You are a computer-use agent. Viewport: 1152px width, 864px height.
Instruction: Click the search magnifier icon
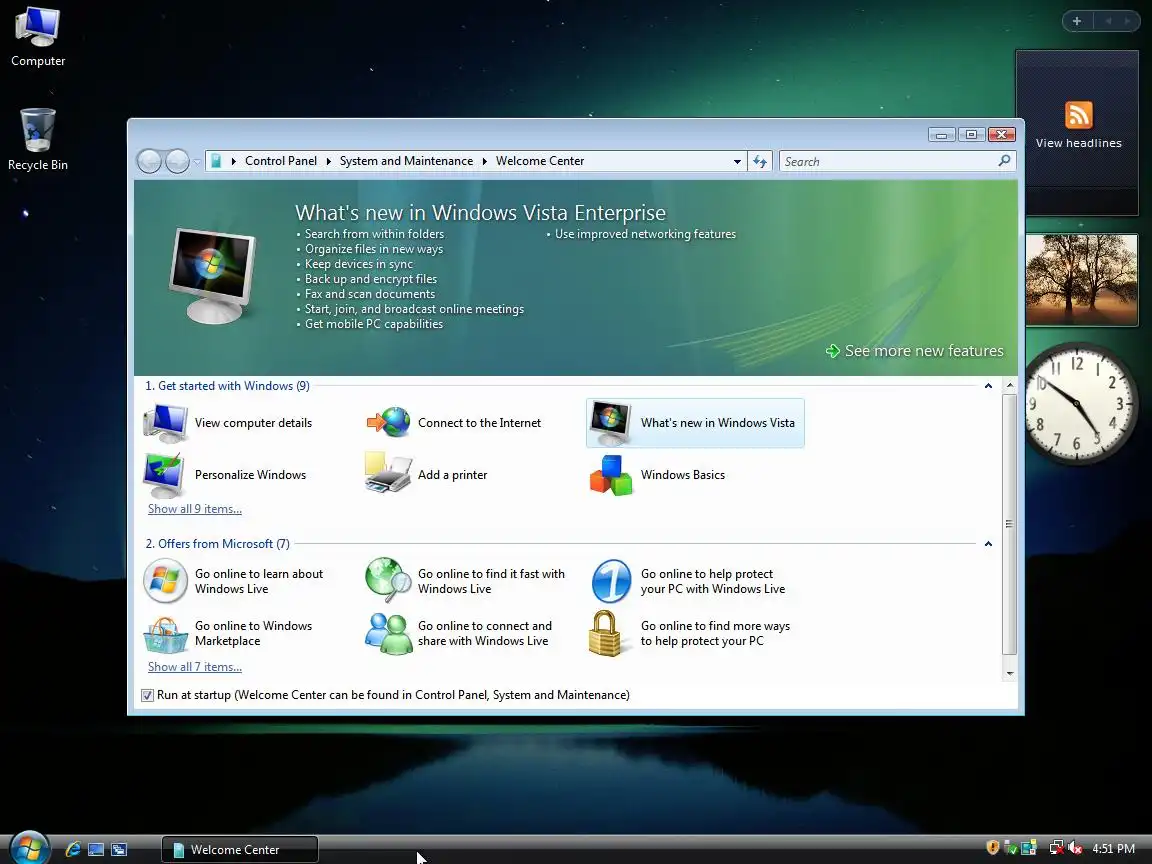(1004, 160)
